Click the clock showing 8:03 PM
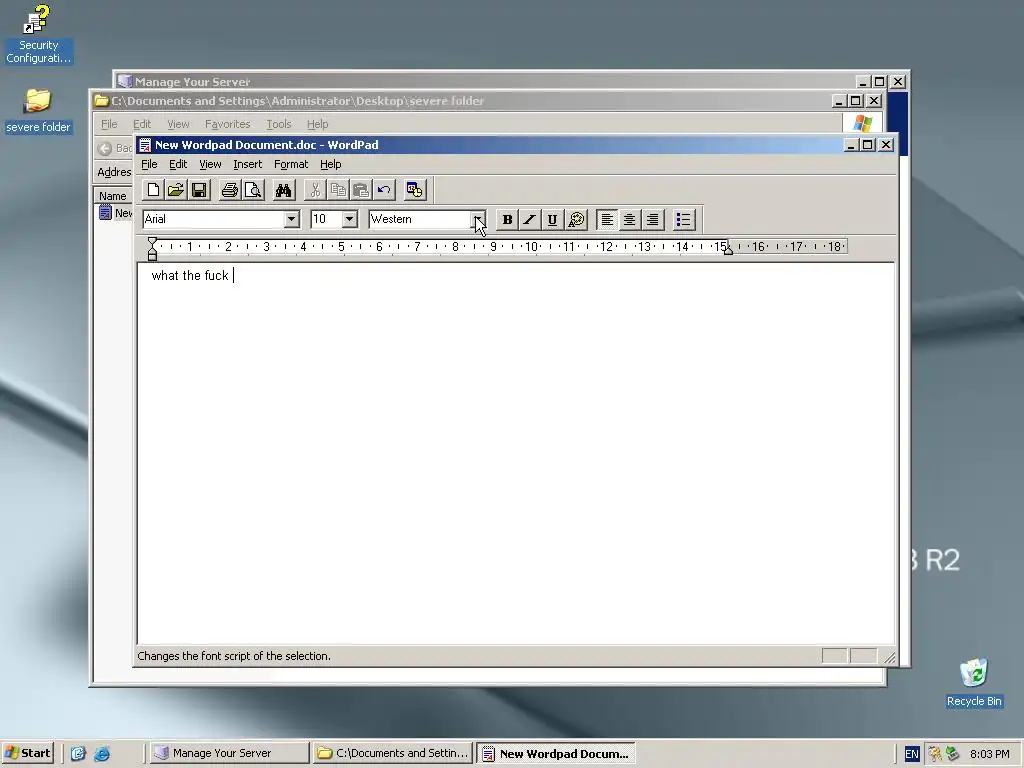The height and width of the screenshot is (768, 1024). [x=989, y=754]
